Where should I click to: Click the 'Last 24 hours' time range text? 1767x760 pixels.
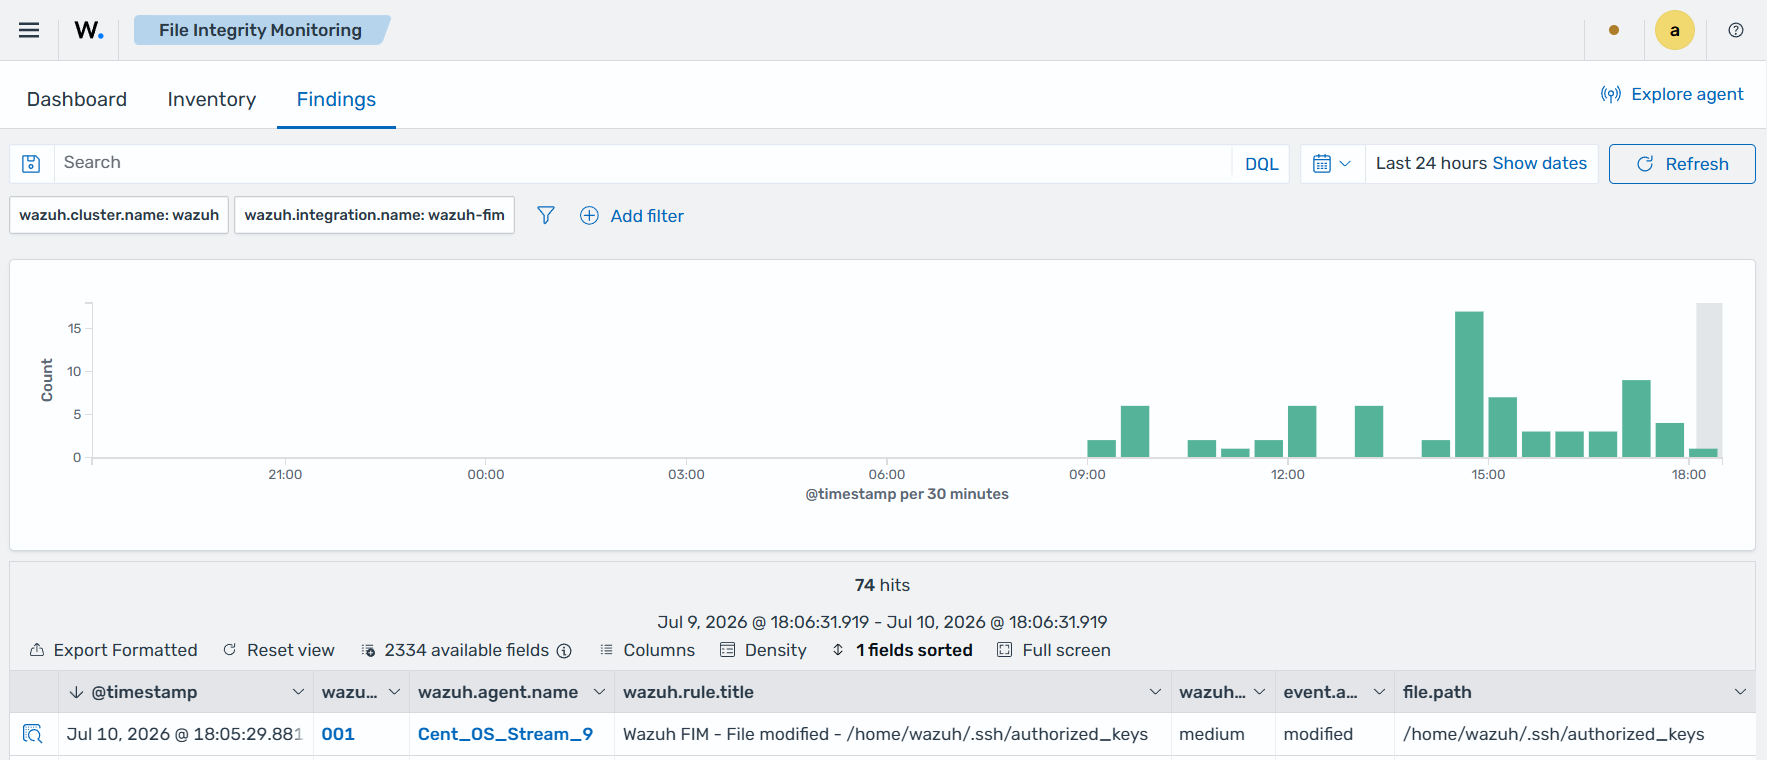click(x=1431, y=163)
